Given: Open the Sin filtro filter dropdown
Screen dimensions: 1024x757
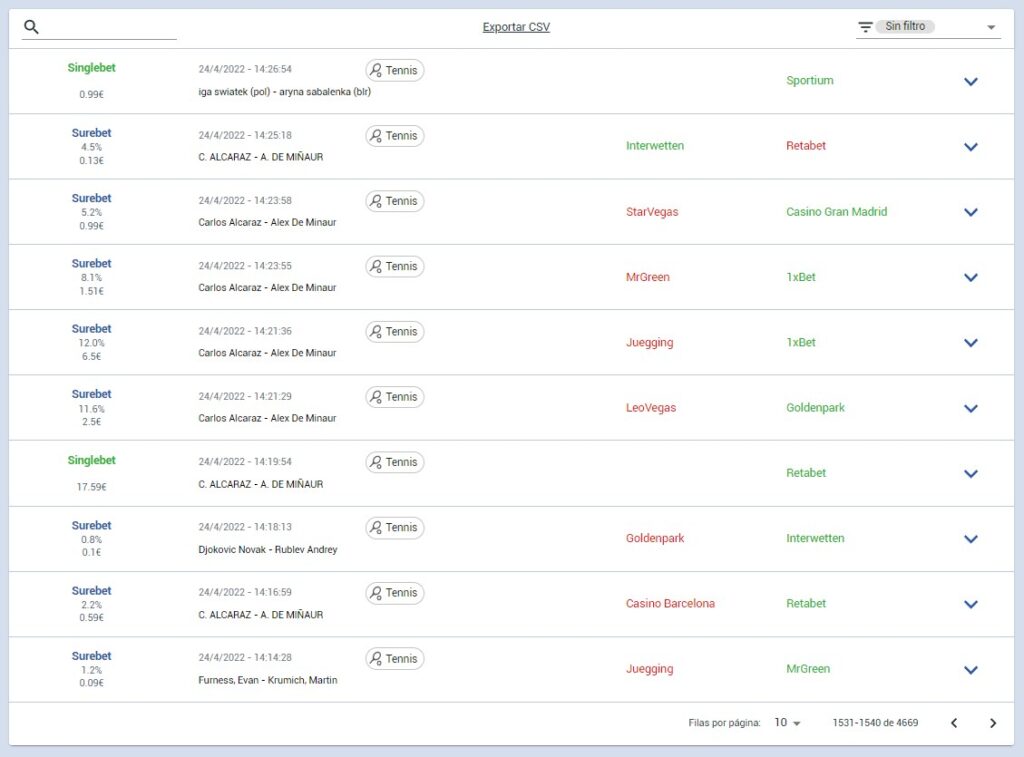Looking at the screenshot, I should (x=928, y=27).
